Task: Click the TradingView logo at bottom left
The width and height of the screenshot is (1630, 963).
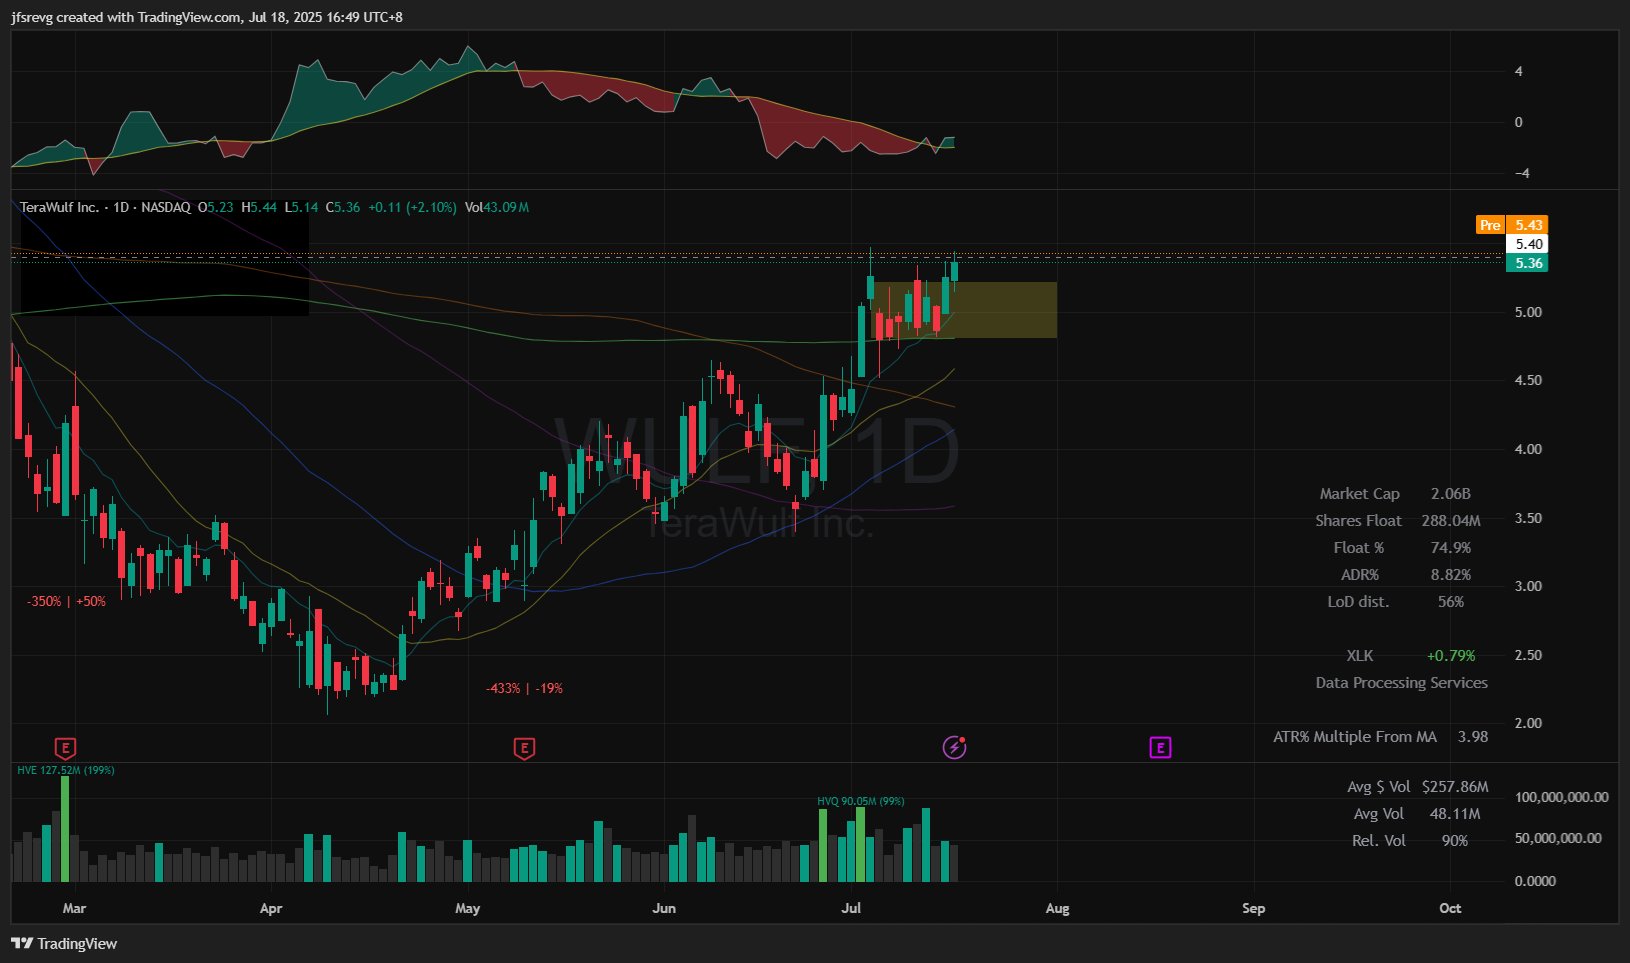Action: 64,943
